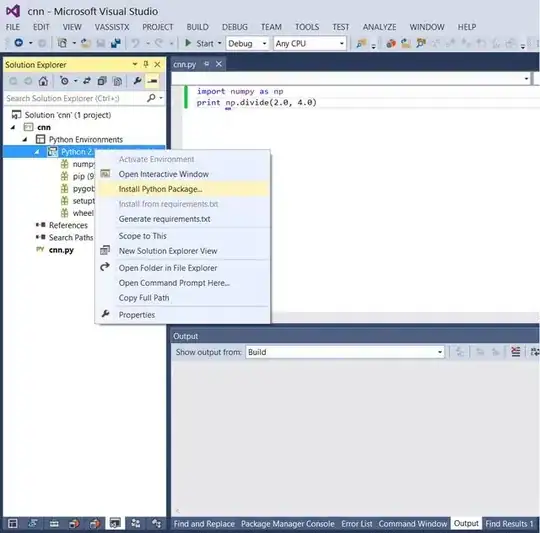Viewport: 540px width, 533px height.
Task: Open the Show output from dropdown
Action: tap(345, 352)
